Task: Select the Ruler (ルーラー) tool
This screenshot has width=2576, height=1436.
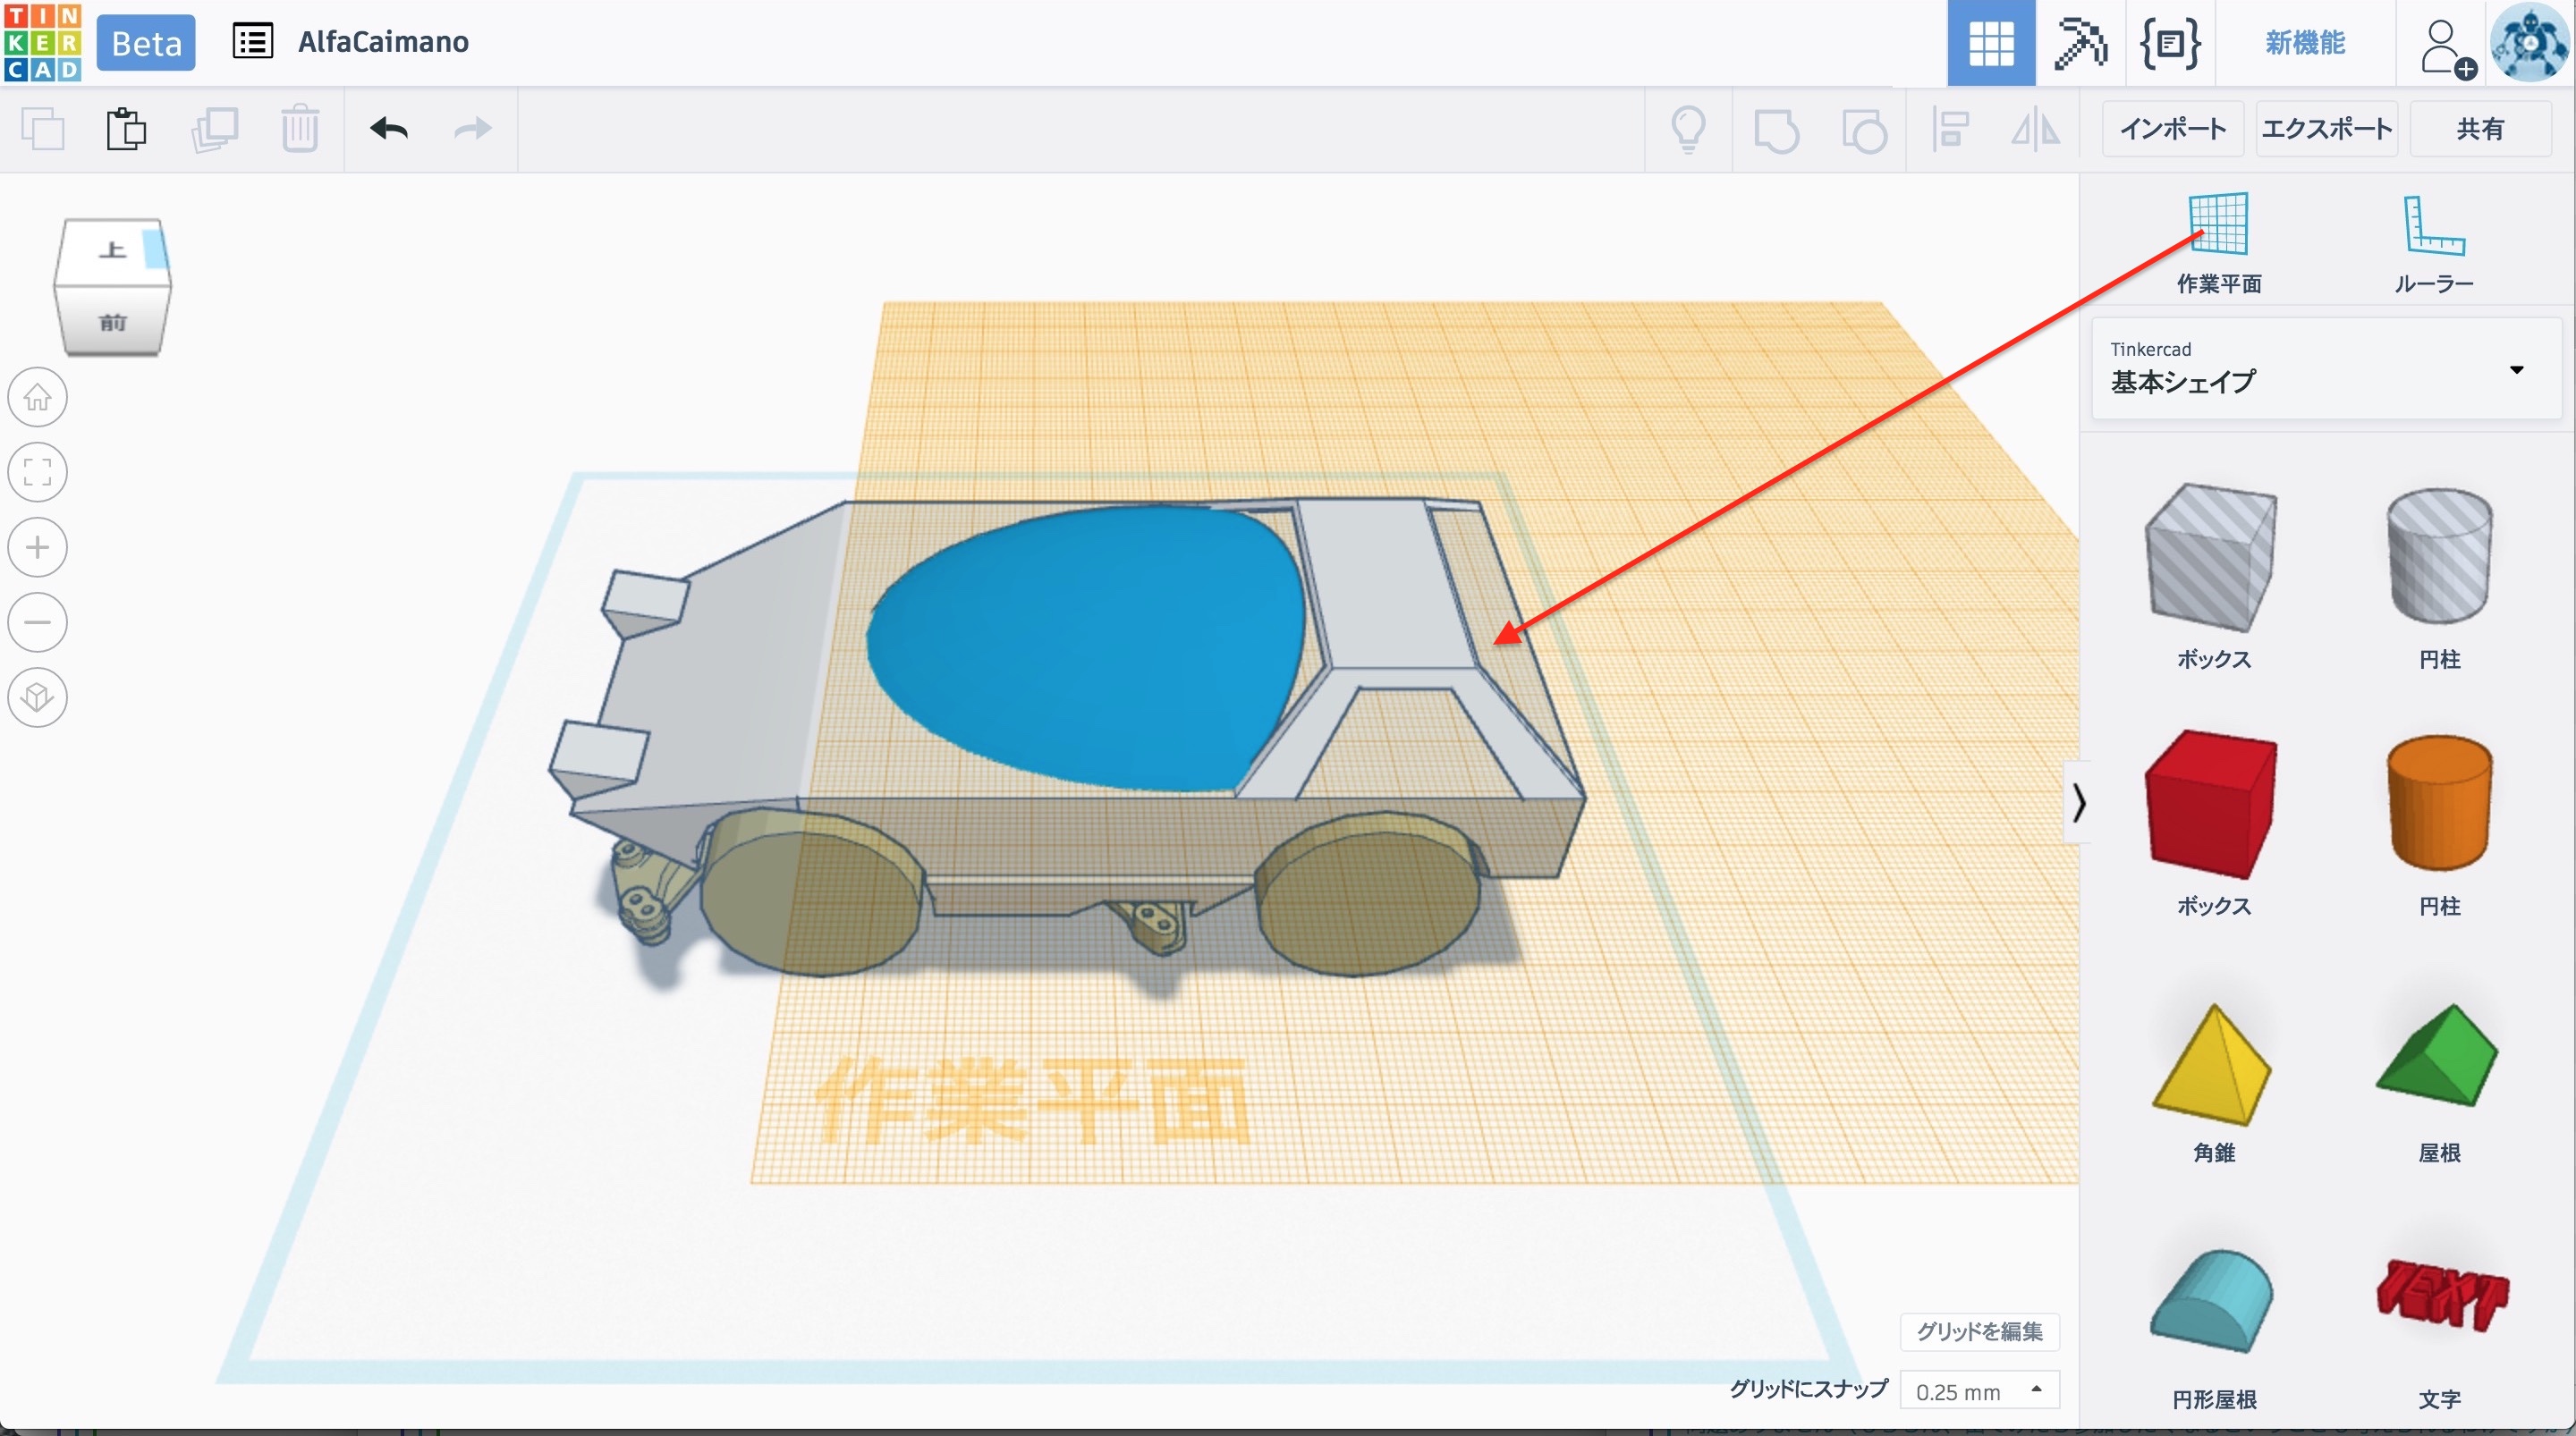Action: click(x=2433, y=226)
